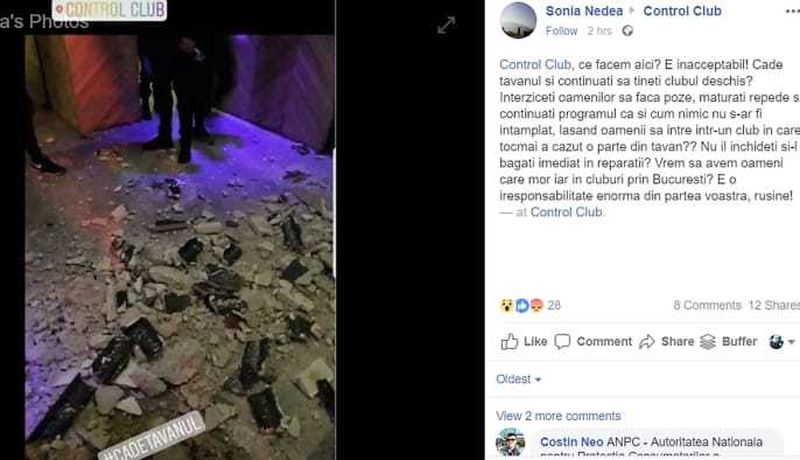800x460 pixels.
Task: Click the Sonia Nedea name link
Action: (x=584, y=11)
